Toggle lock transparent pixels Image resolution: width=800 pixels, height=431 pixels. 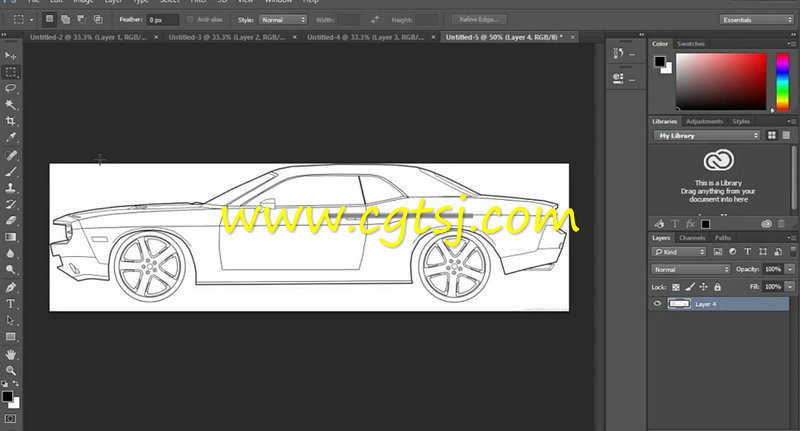tap(676, 287)
